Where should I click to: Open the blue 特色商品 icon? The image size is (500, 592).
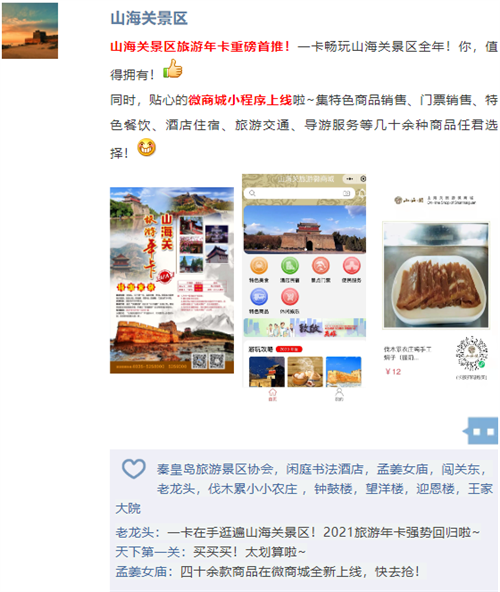pos(259,297)
